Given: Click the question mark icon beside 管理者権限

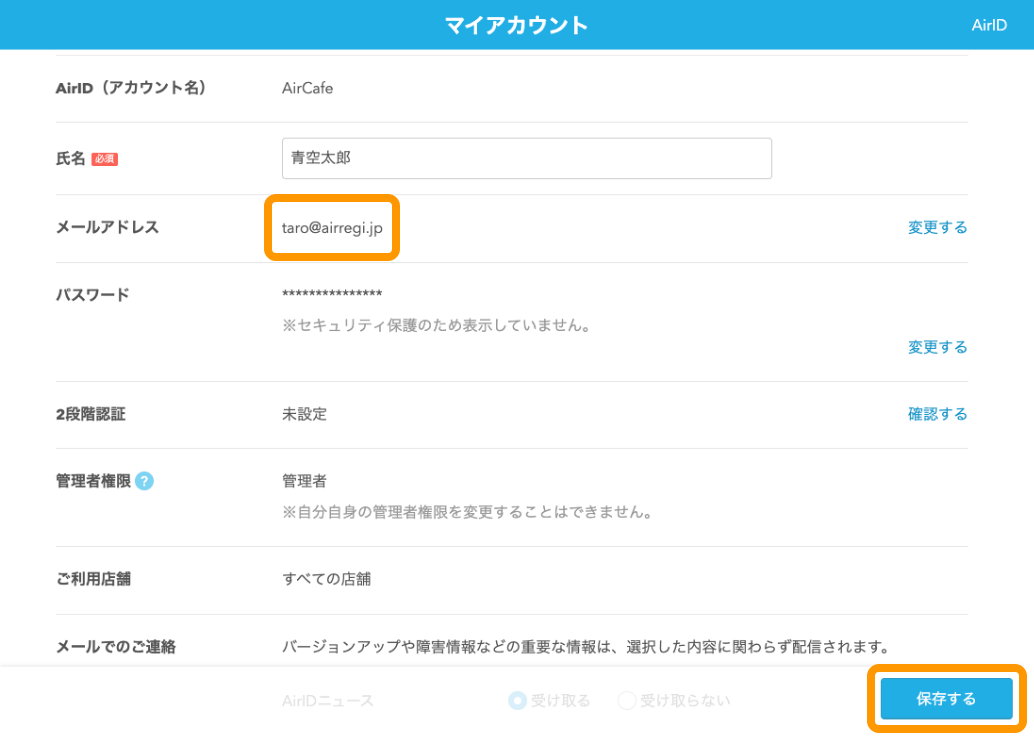Looking at the screenshot, I should (145, 480).
